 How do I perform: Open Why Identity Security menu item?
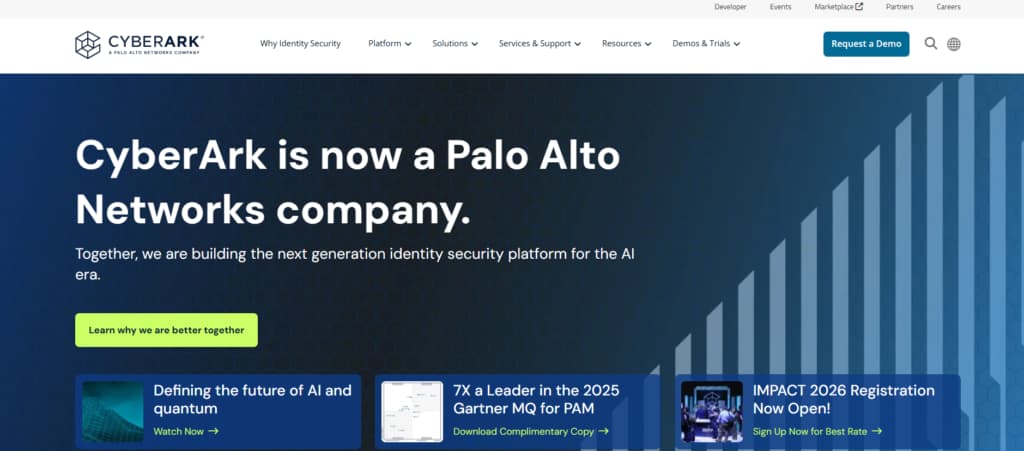[300, 44]
